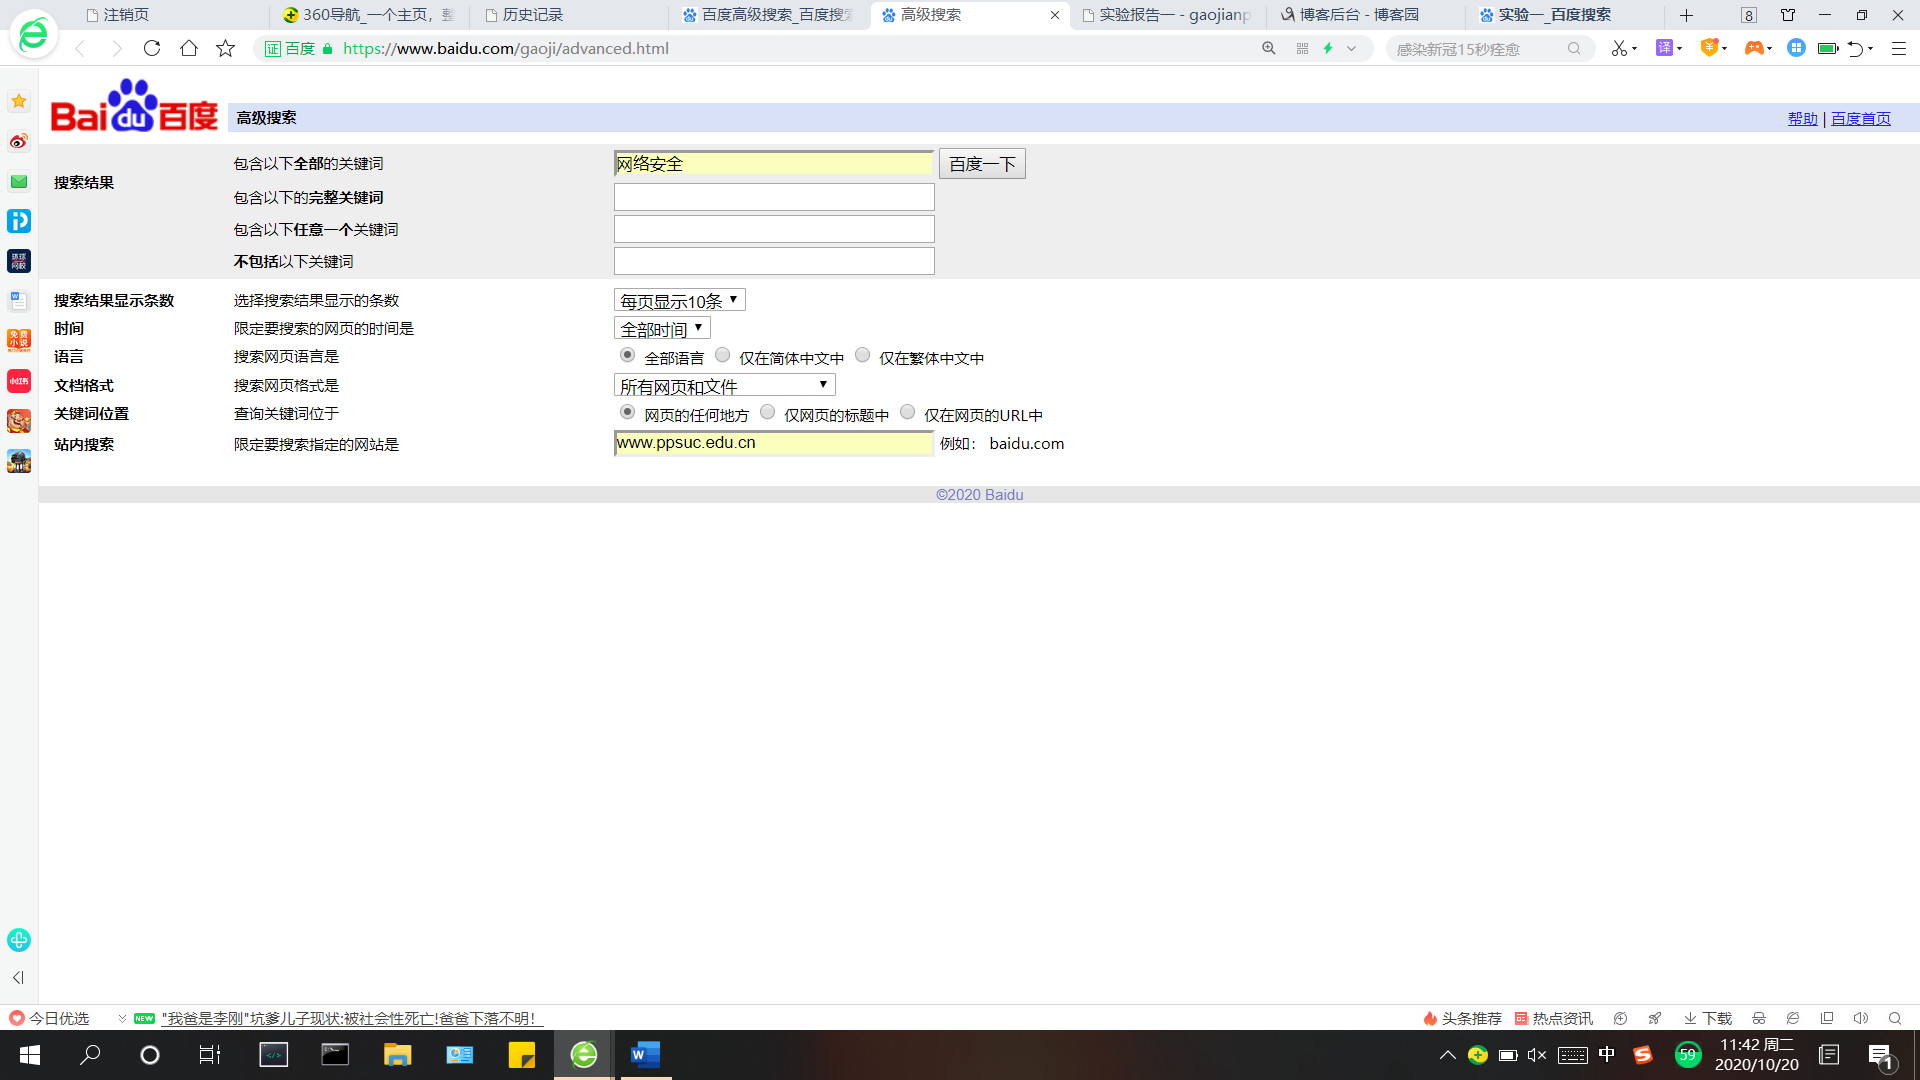Open the scissors screenshot tool
Viewport: 1920px width, 1080px height.
[1619, 48]
